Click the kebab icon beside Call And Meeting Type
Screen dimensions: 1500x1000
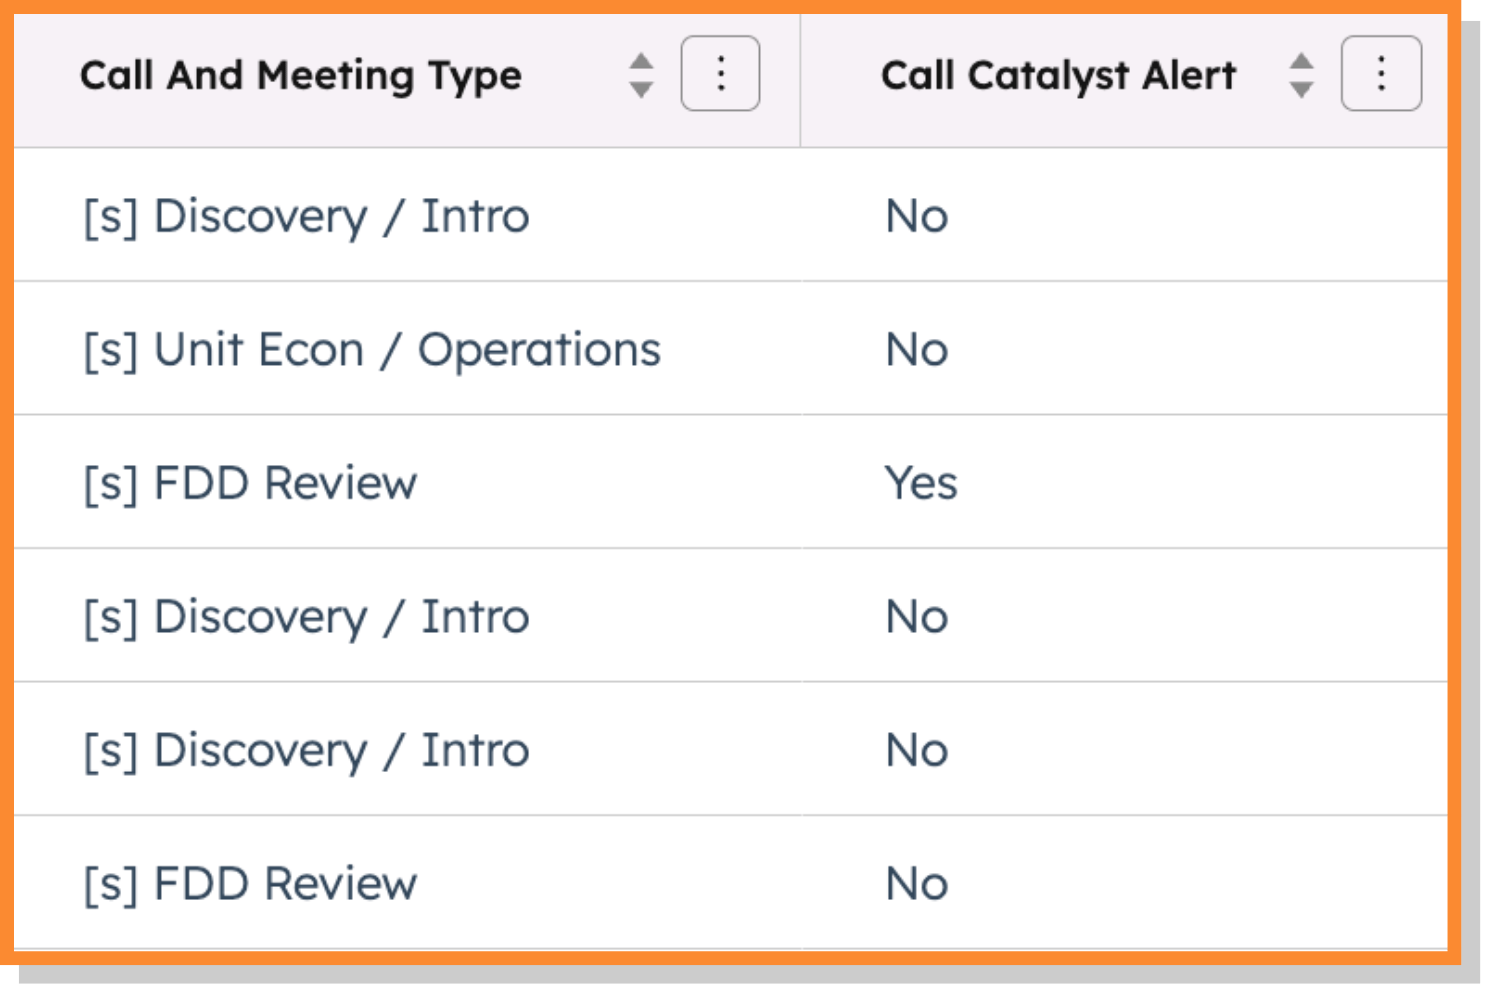(720, 73)
